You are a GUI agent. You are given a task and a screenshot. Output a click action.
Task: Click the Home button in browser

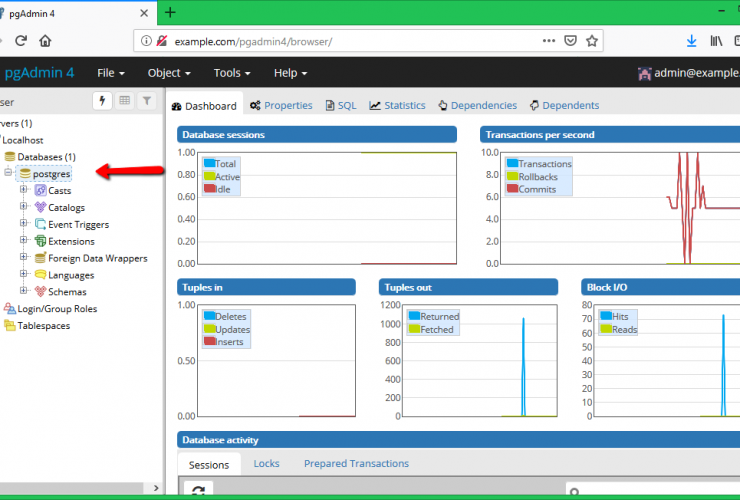click(x=45, y=41)
